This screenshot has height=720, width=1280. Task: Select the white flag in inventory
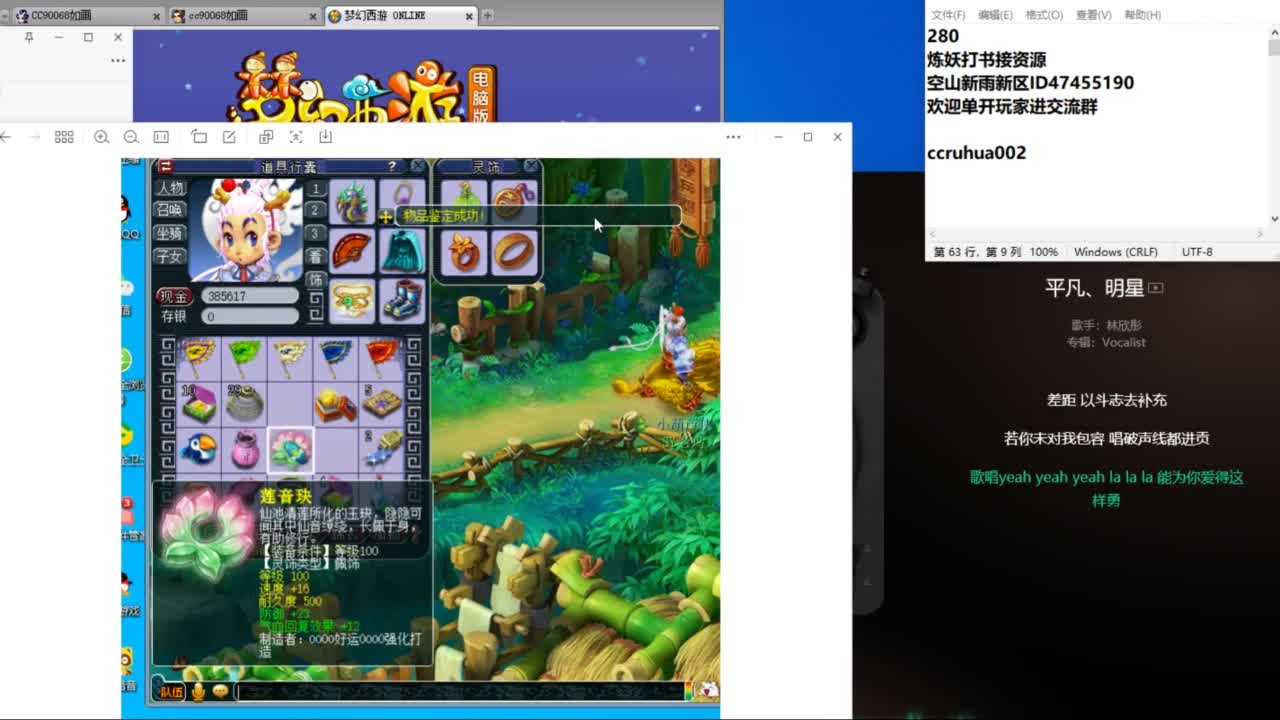290,357
